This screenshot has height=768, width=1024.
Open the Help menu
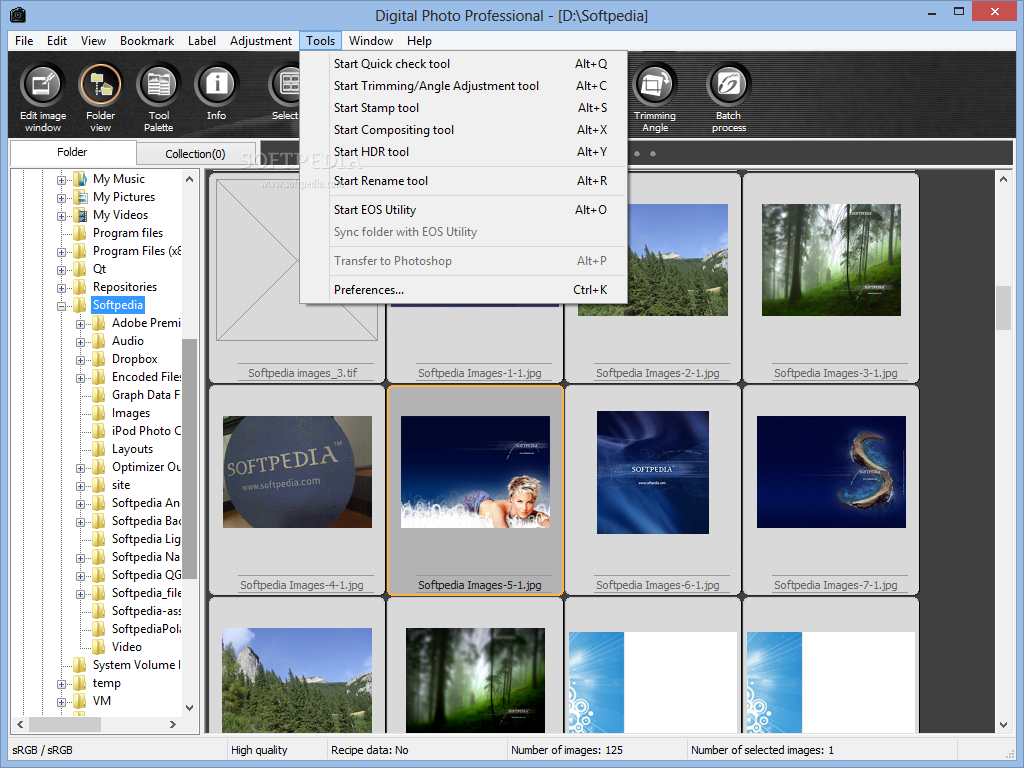[419, 40]
